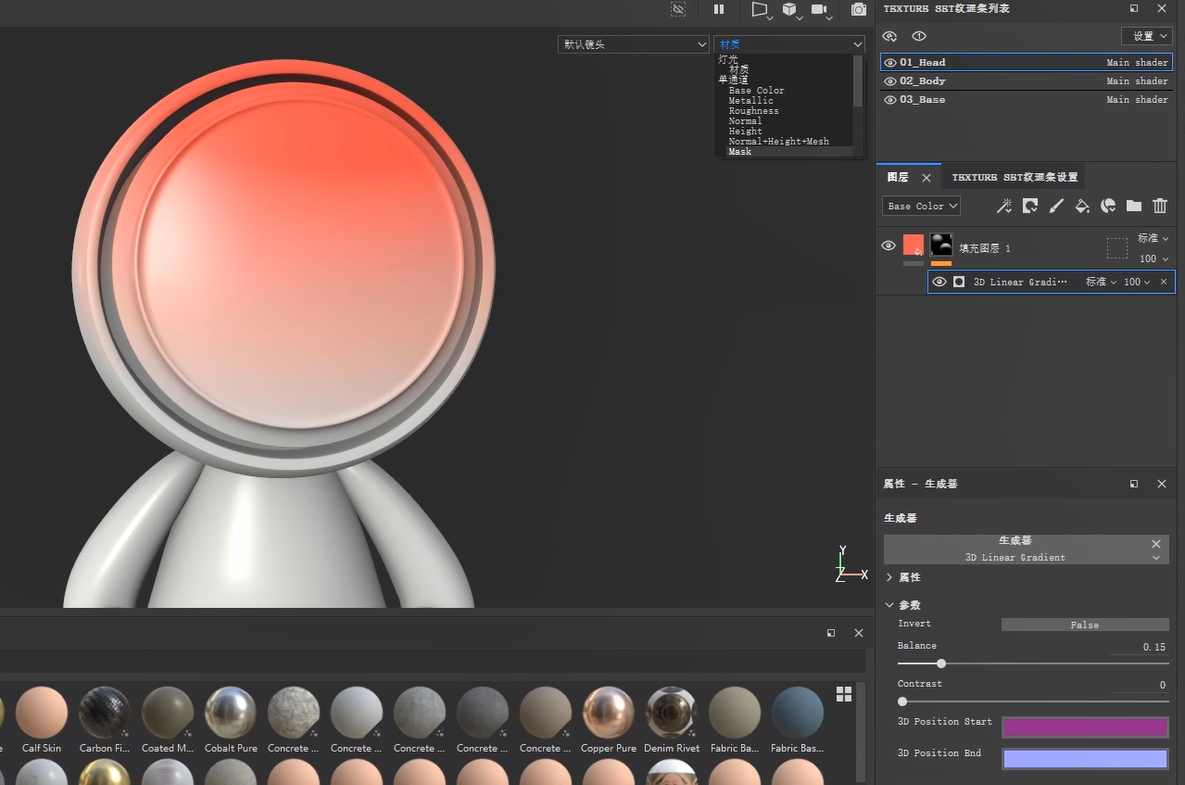
Task: Choose Normal+Height+Mesh in the viewport mode list
Action: pos(778,141)
